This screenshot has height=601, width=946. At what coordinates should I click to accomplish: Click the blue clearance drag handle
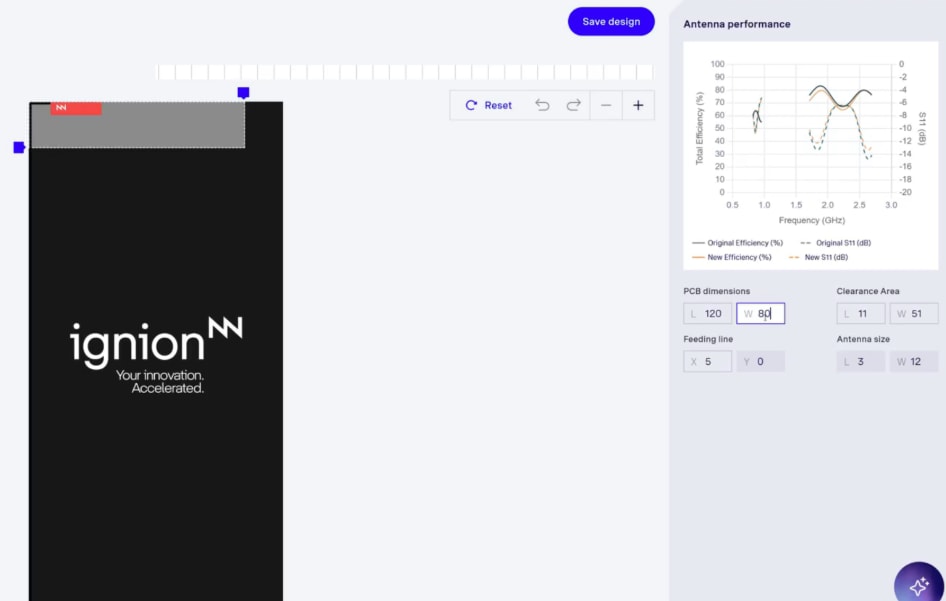click(x=242, y=91)
